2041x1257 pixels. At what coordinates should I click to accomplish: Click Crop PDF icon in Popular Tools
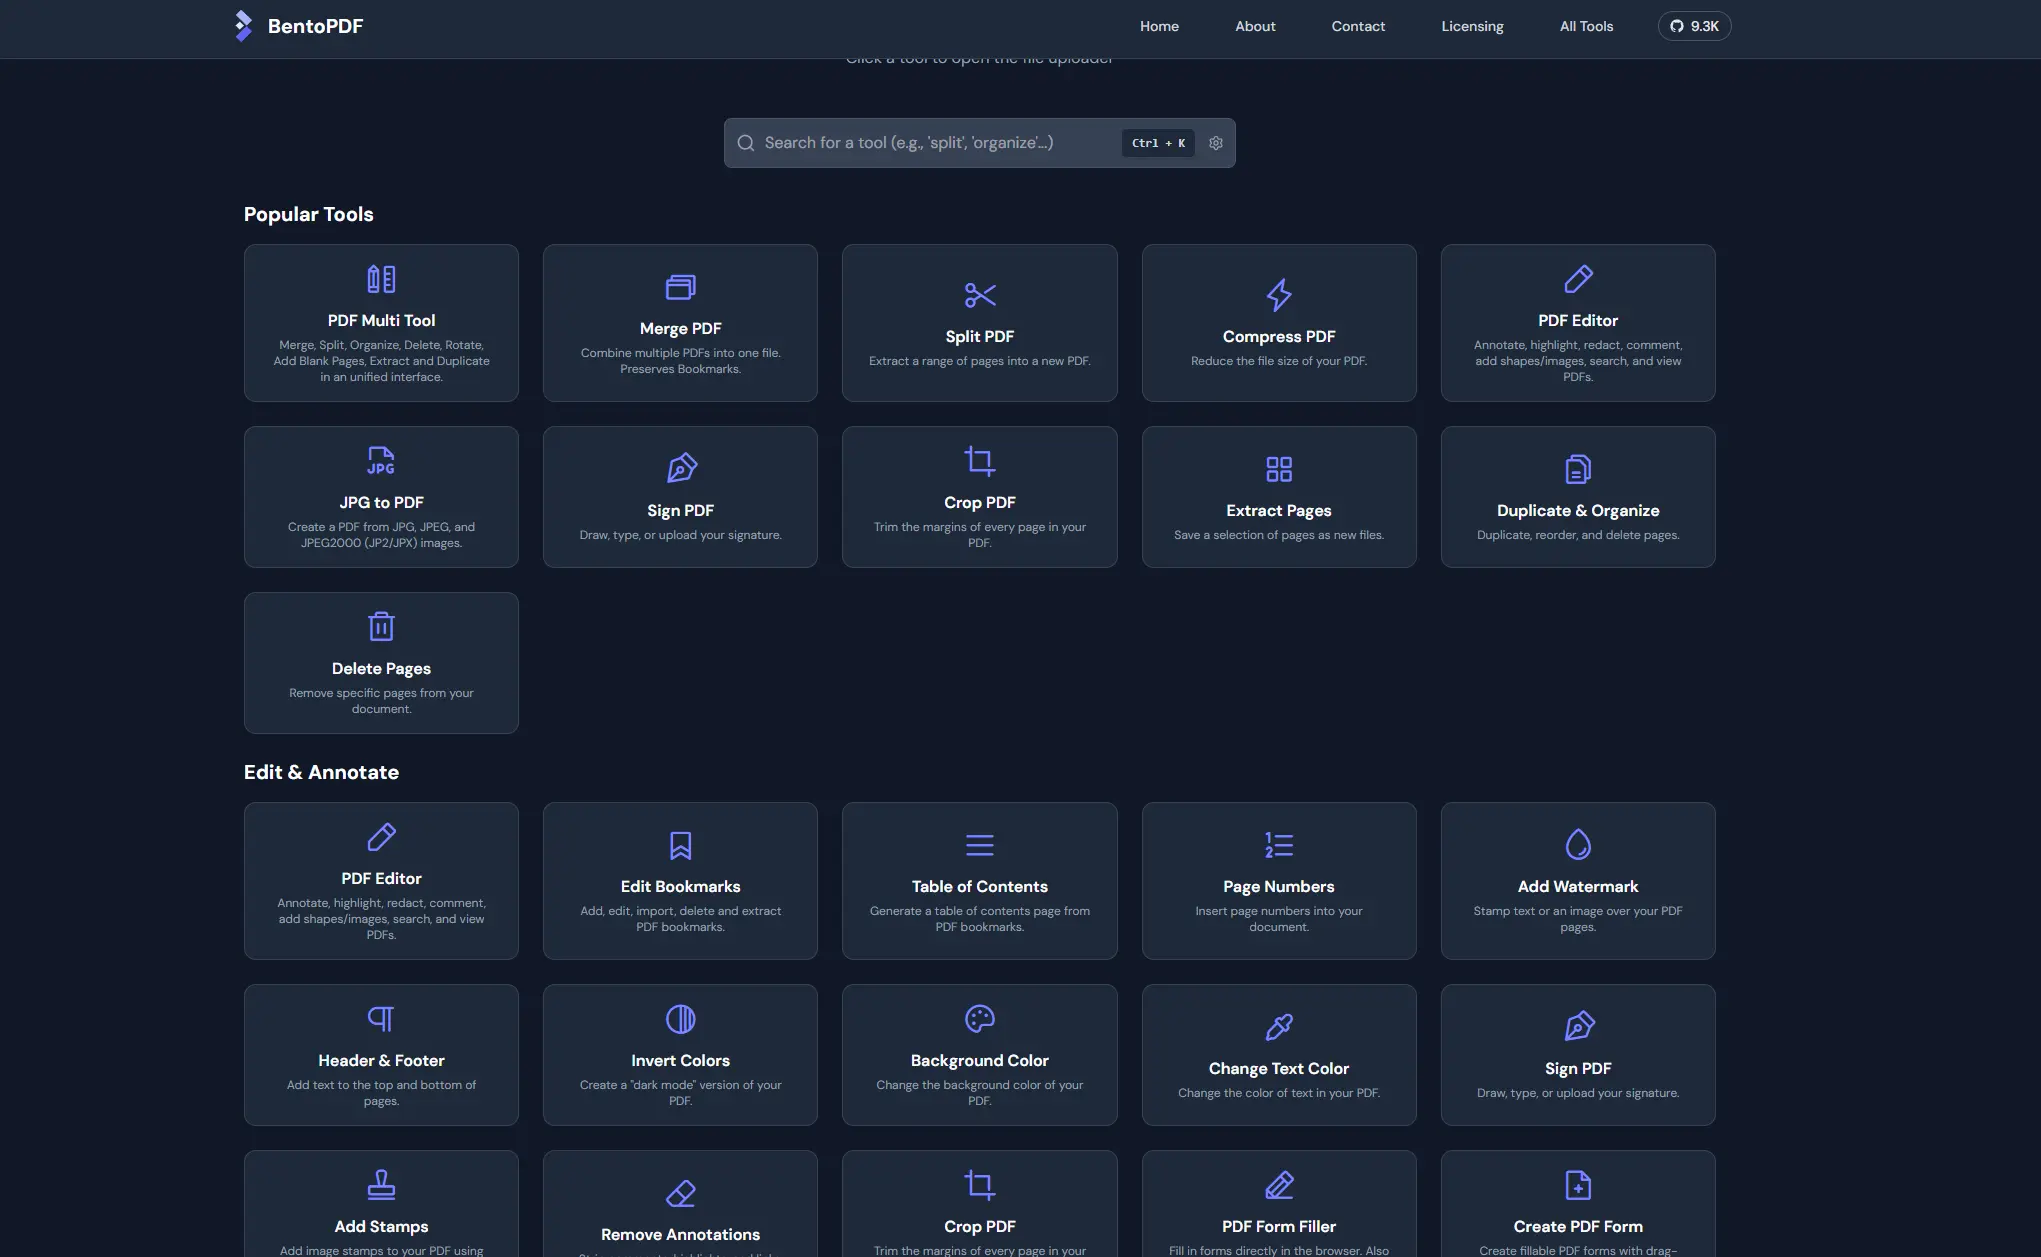point(979,461)
